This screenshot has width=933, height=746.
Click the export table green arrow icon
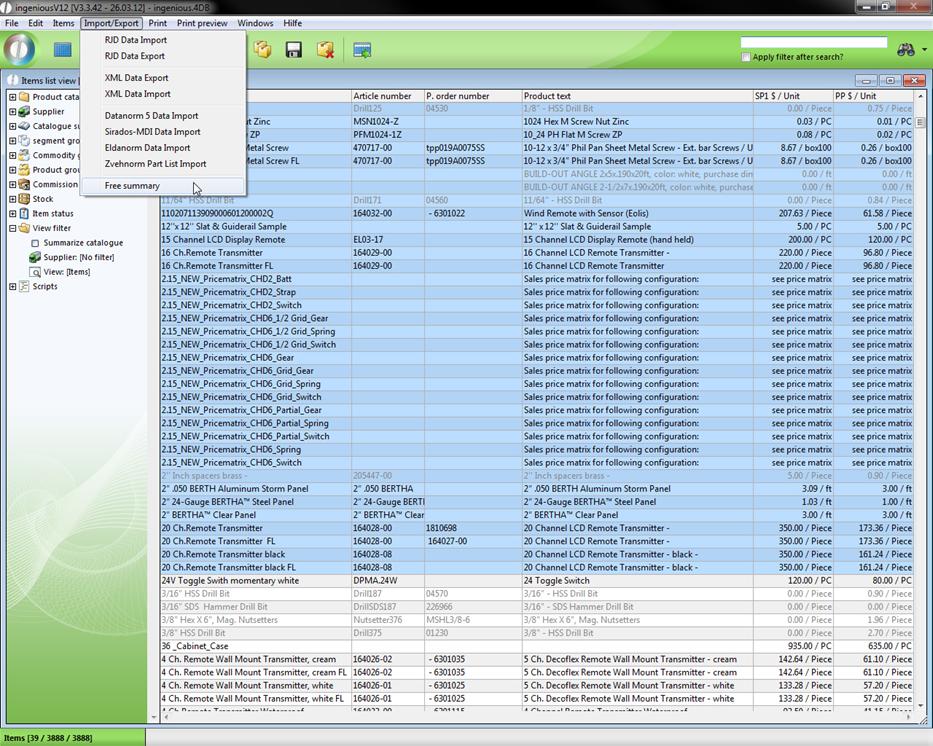(x=362, y=49)
